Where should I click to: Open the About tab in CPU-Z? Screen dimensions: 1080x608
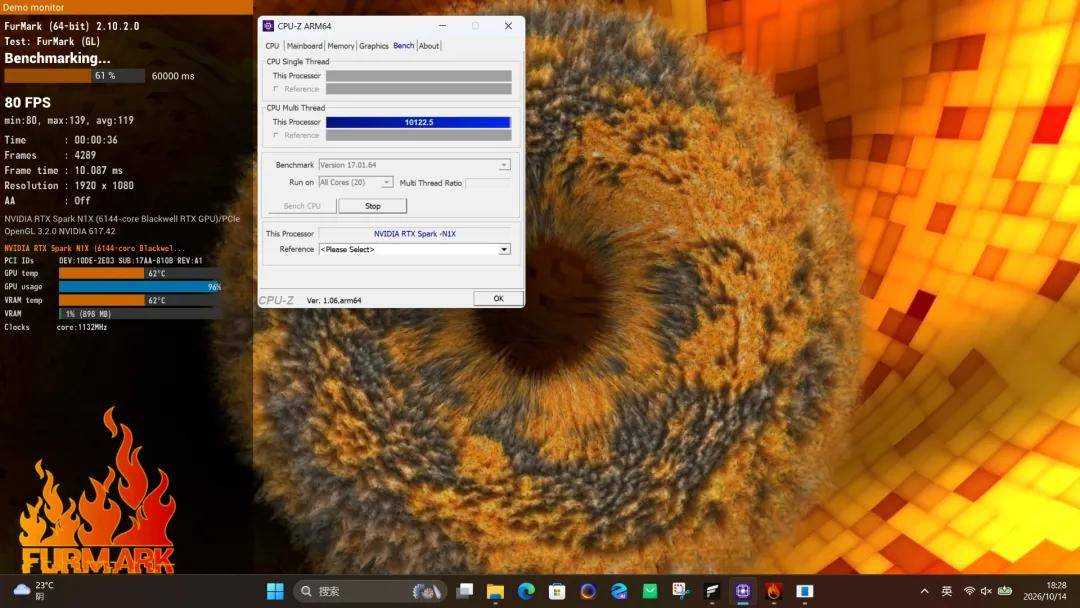(x=428, y=46)
